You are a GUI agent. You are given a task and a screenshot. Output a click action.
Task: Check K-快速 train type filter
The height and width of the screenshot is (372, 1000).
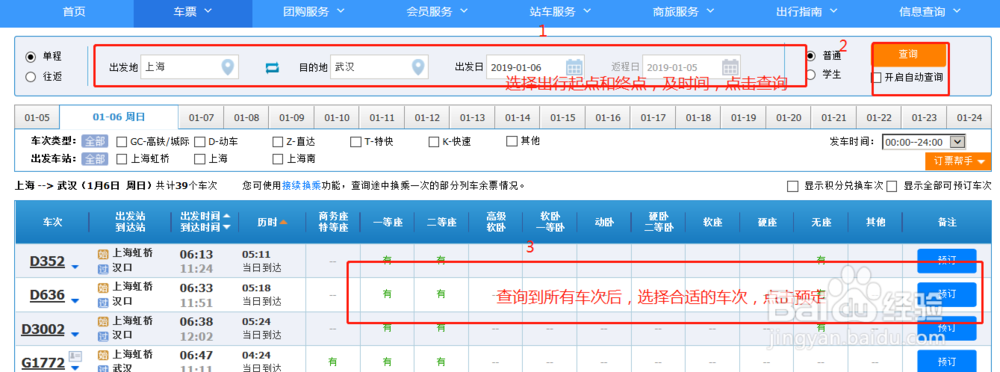(434, 142)
